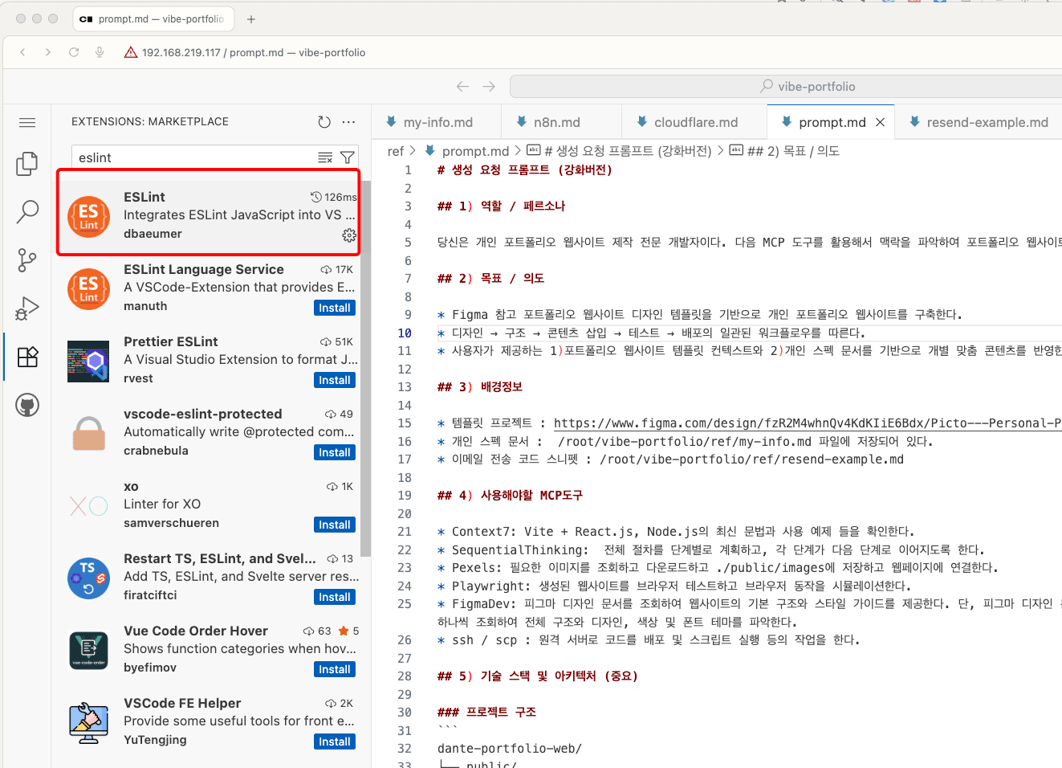Open Source Control view

pyautogui.click(x=27, y=260)
